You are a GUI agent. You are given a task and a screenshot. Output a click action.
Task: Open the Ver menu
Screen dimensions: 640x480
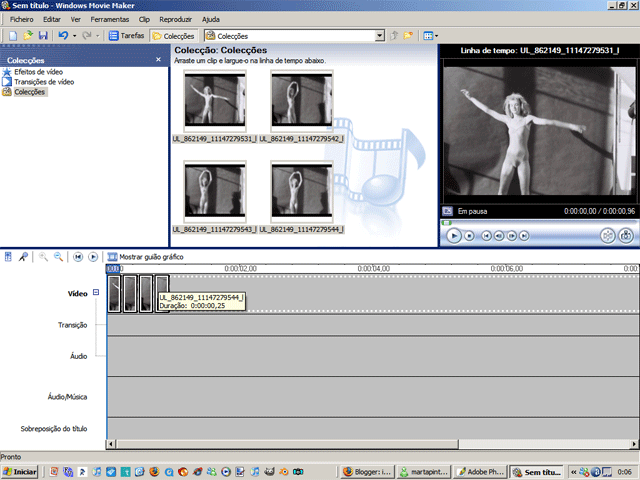[76, 19]
